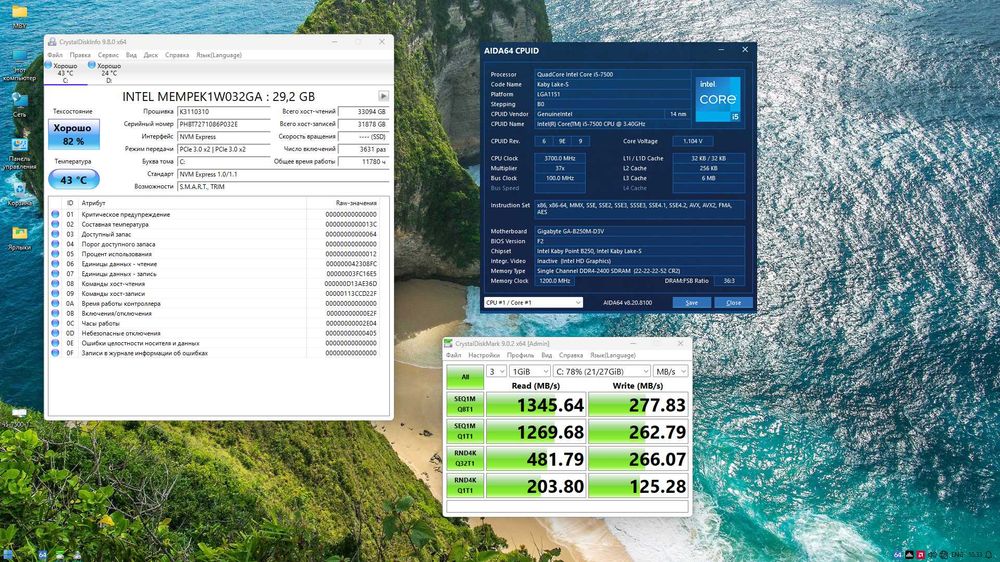This screenshot has height=562, width=1000.
Task: Click the Число включений value 3631 раз
Action: (363, 149)
